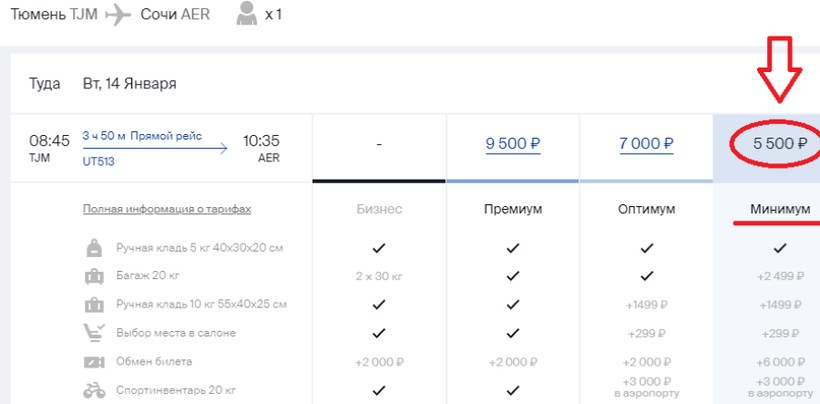The width and height of the screenshot is (820, 404).
Task: Click the passenger count person icon
Action: (243, 15)
